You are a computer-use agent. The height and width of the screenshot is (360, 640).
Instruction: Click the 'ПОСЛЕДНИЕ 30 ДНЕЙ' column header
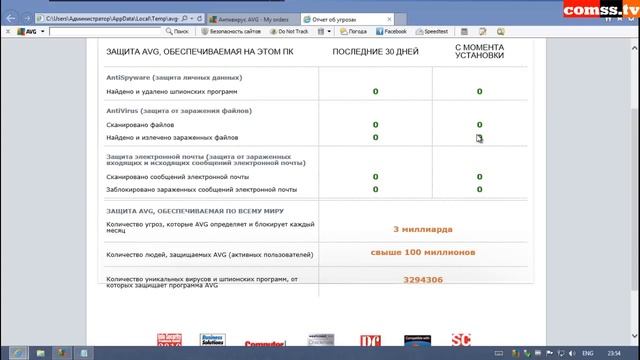376,52
